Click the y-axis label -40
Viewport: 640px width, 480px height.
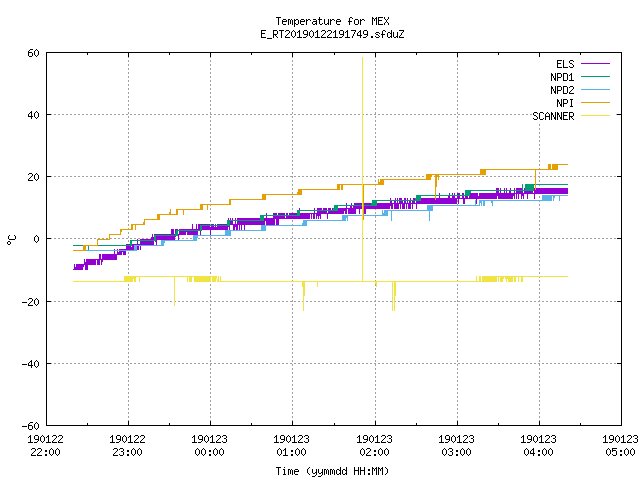(x=31, y=364)
